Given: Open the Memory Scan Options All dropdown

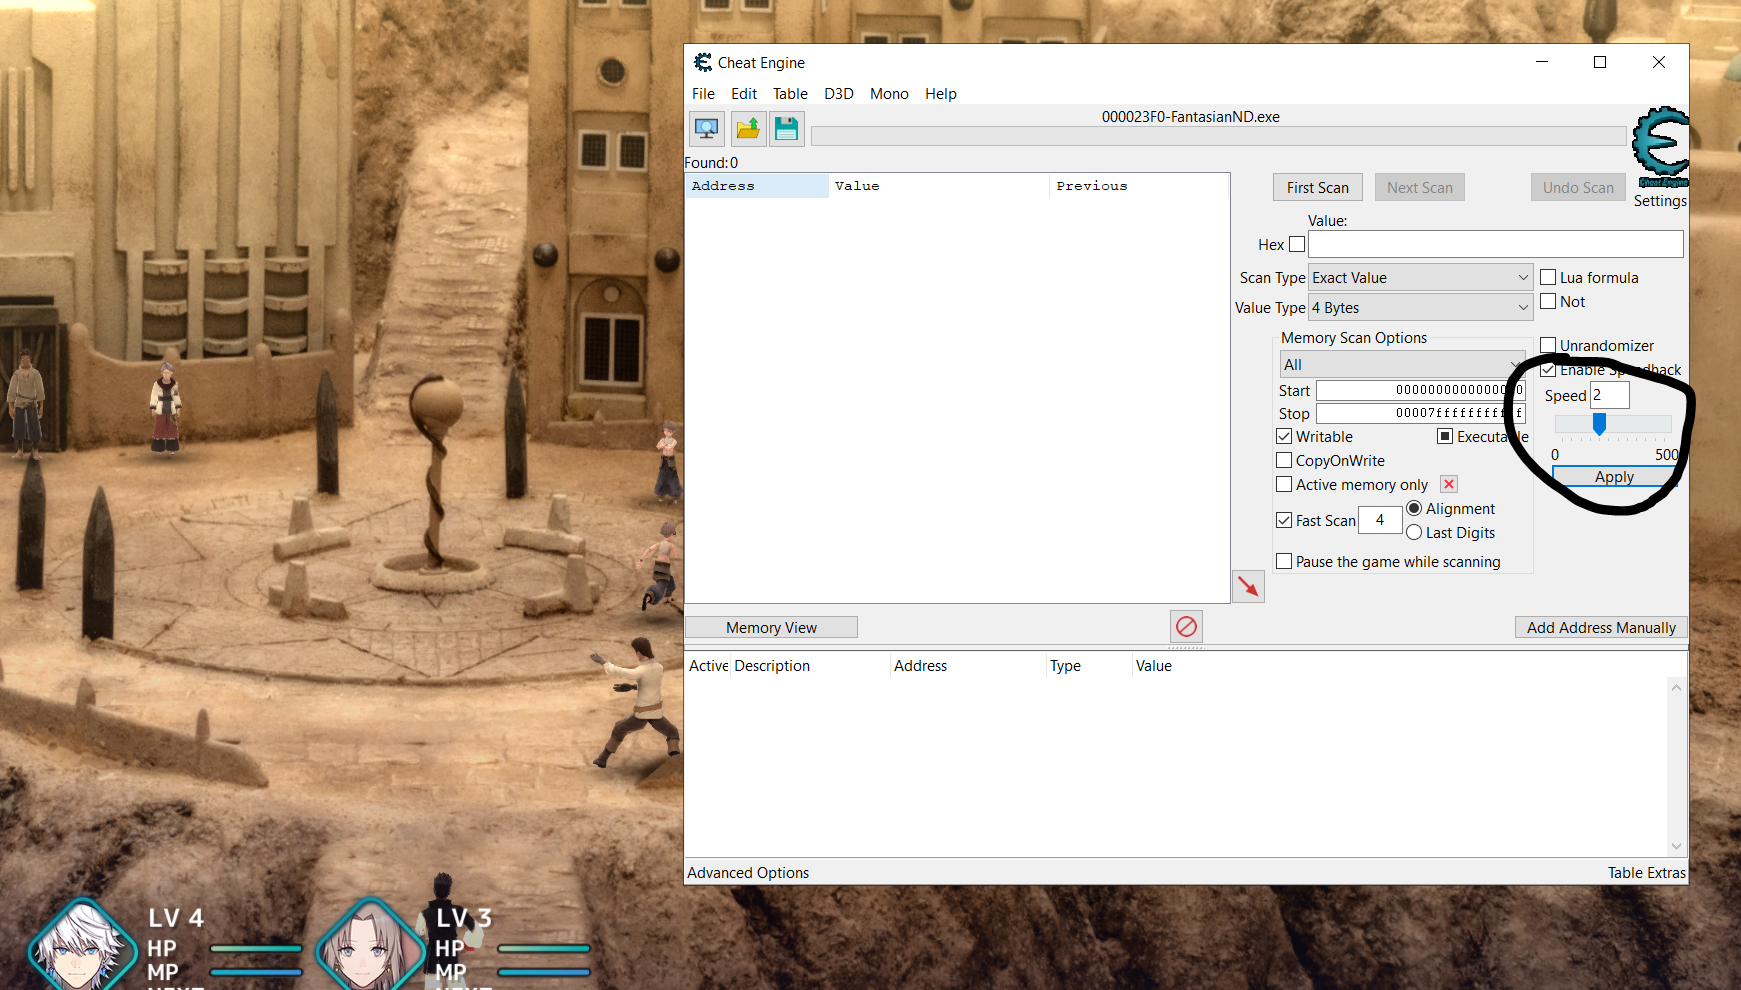Looking at the screenshot, I should point(1403,364).
